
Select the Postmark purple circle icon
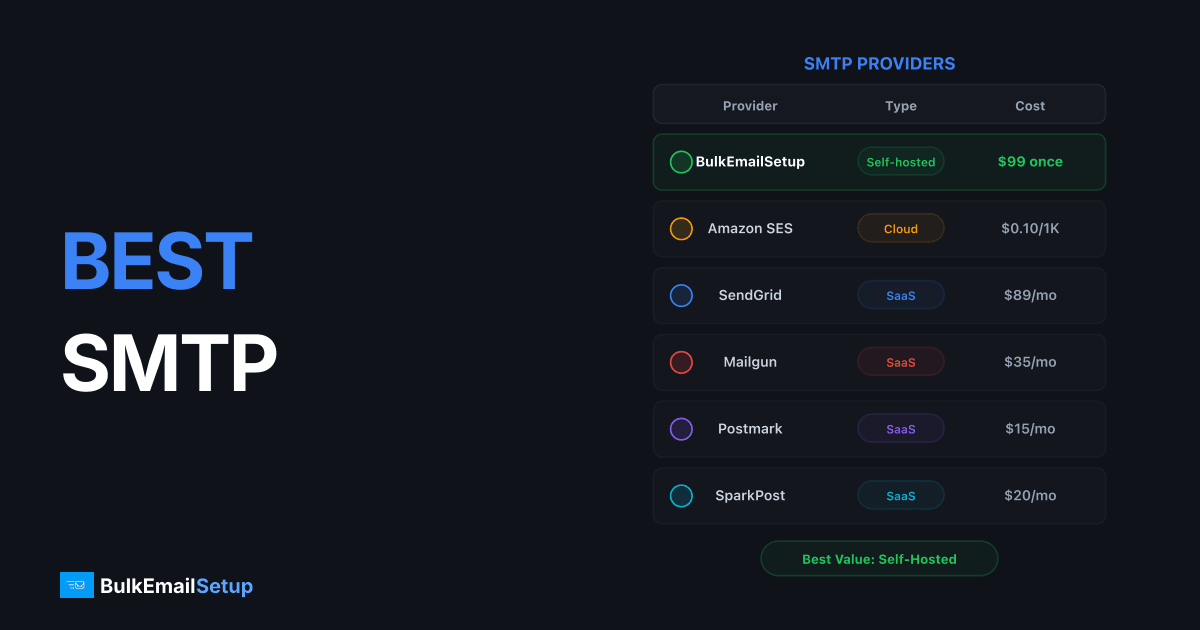tap(681, 428)
